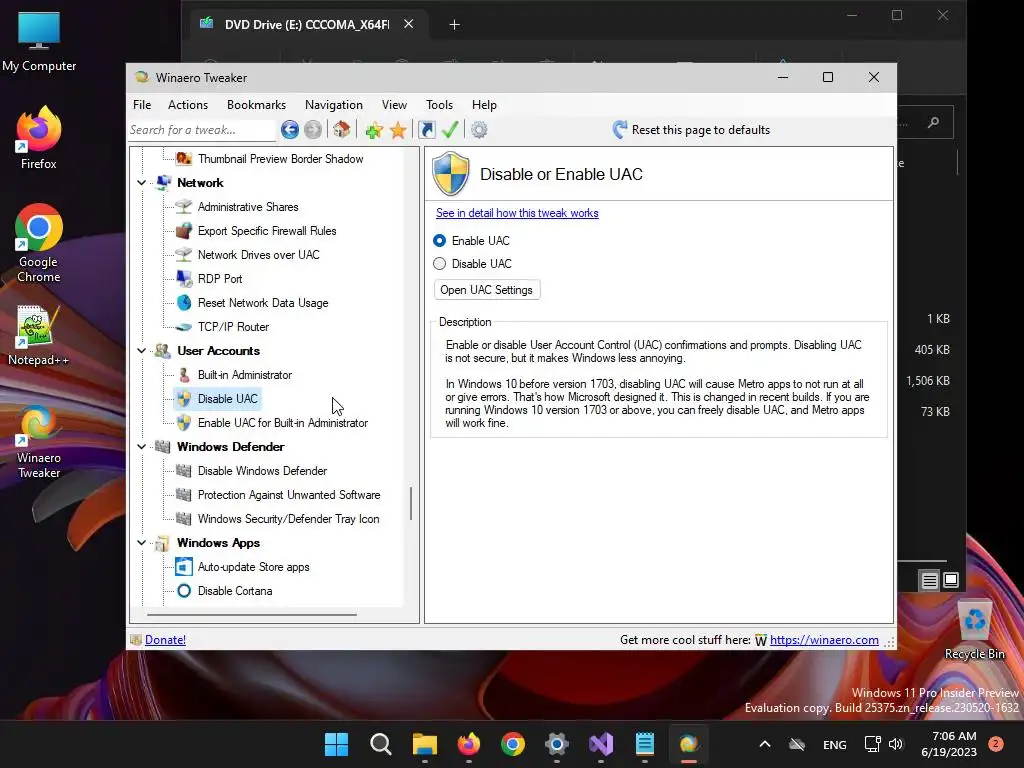Open the View menu
Screen dimensions: 1024x768
394,104
